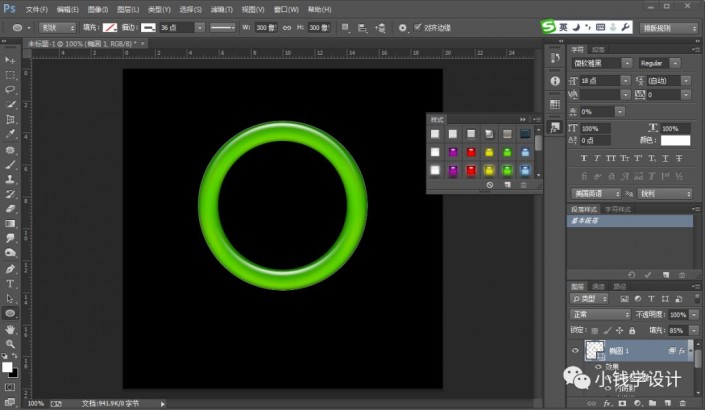The height and width of the screenshot is (410, 705).
Task: Toggle link between width and height fields
Action: 285,28
